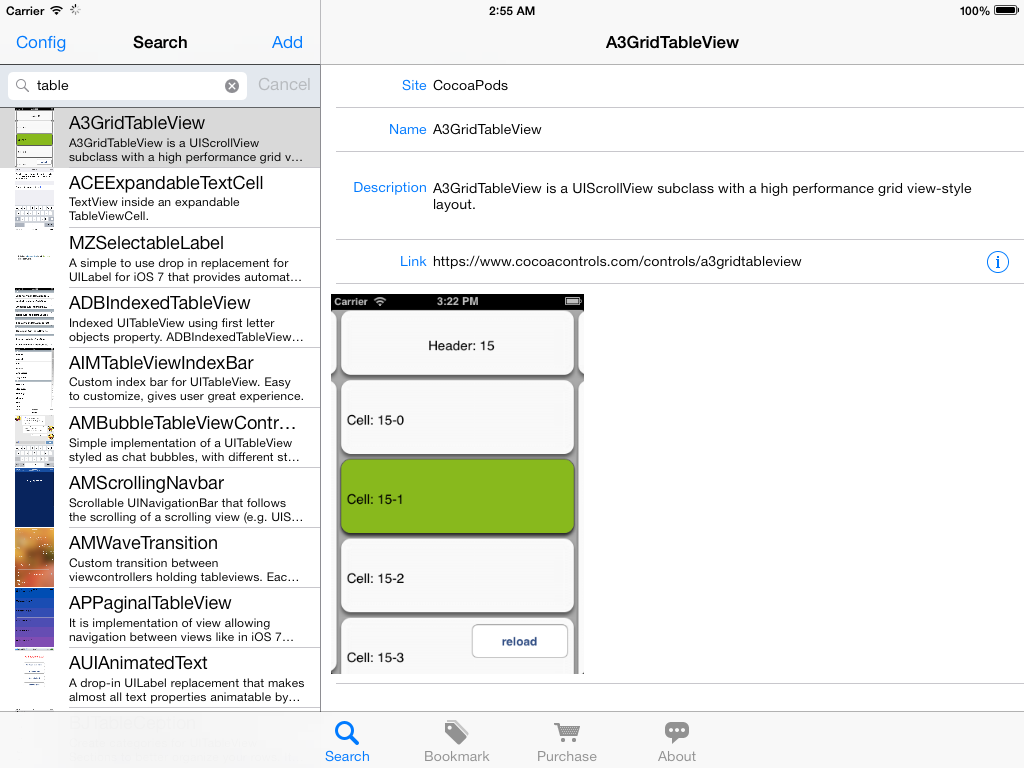Image resolution: width=1024 pixels, height=768 pixels.
Task: Tap thumbnail of AMScrollingNavbar row
Action: pyautogui.click(x=35, y=498)
